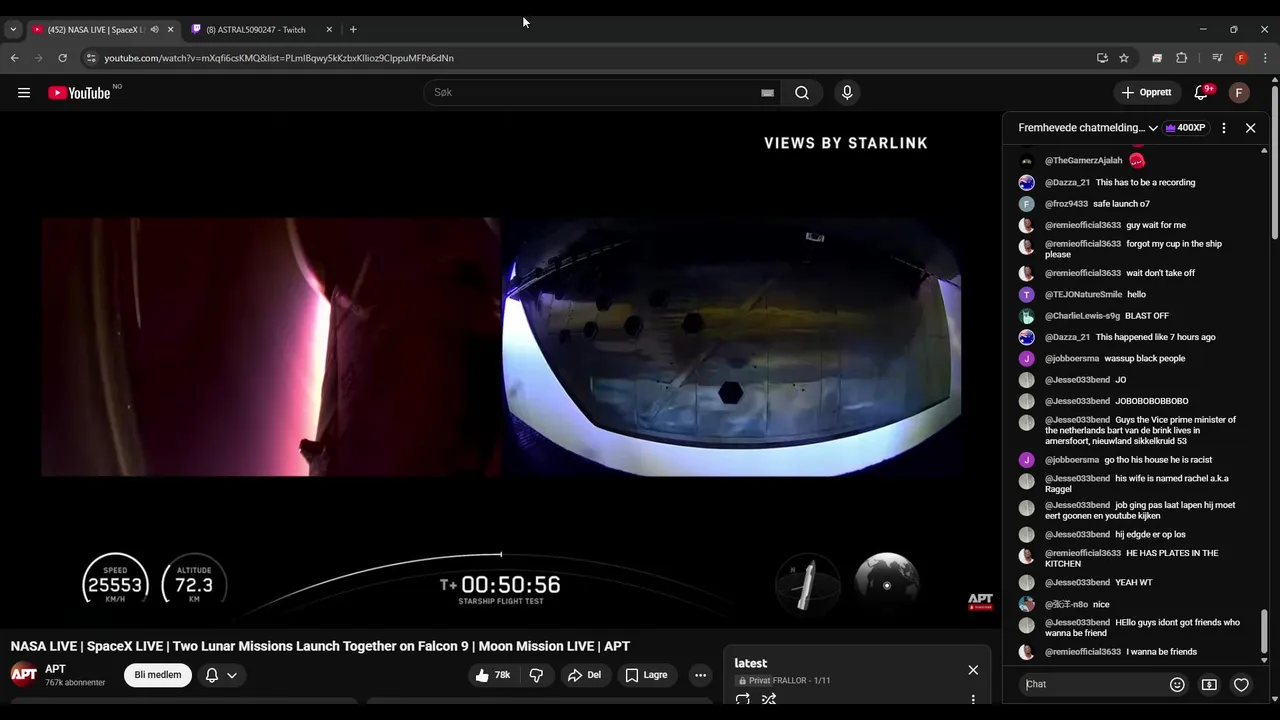Toggle playlist loop icon
1280x720 pixels.
743,699
